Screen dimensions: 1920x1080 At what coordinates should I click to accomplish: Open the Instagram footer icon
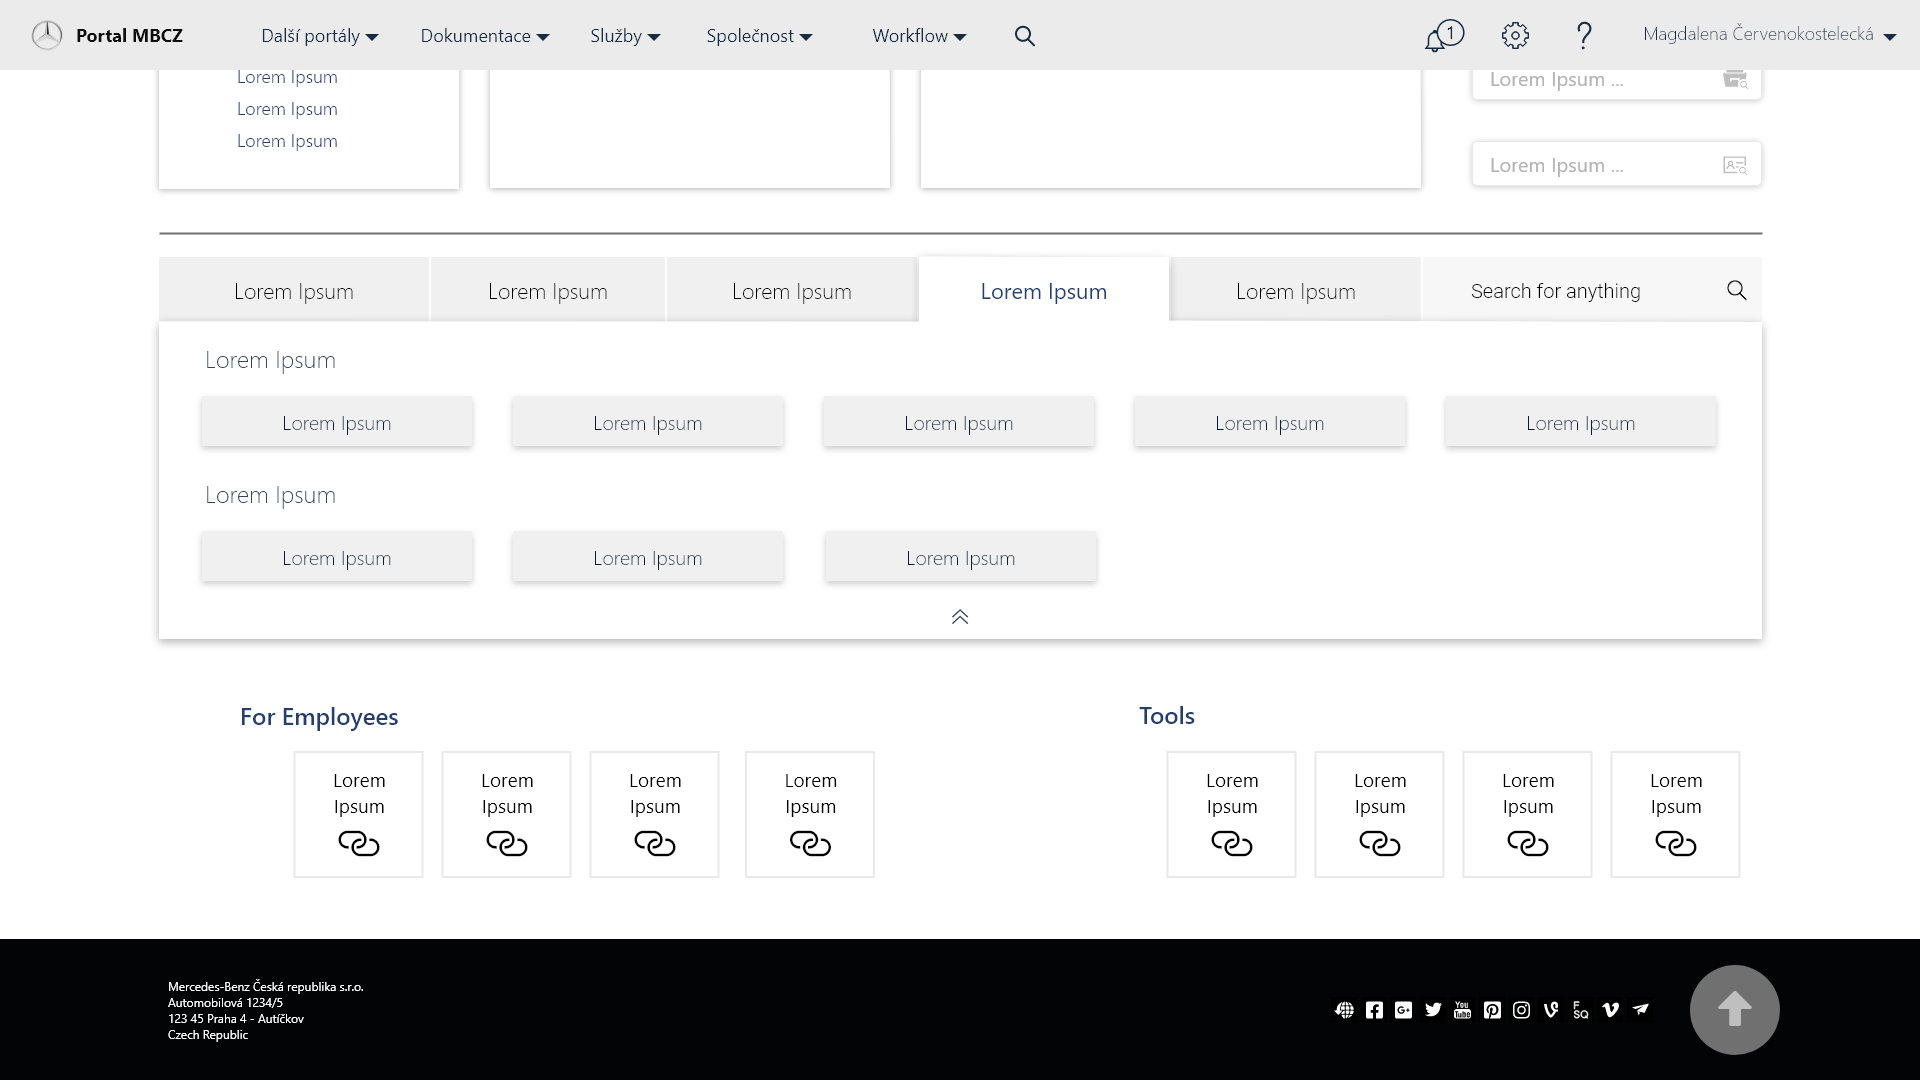1521,1010
